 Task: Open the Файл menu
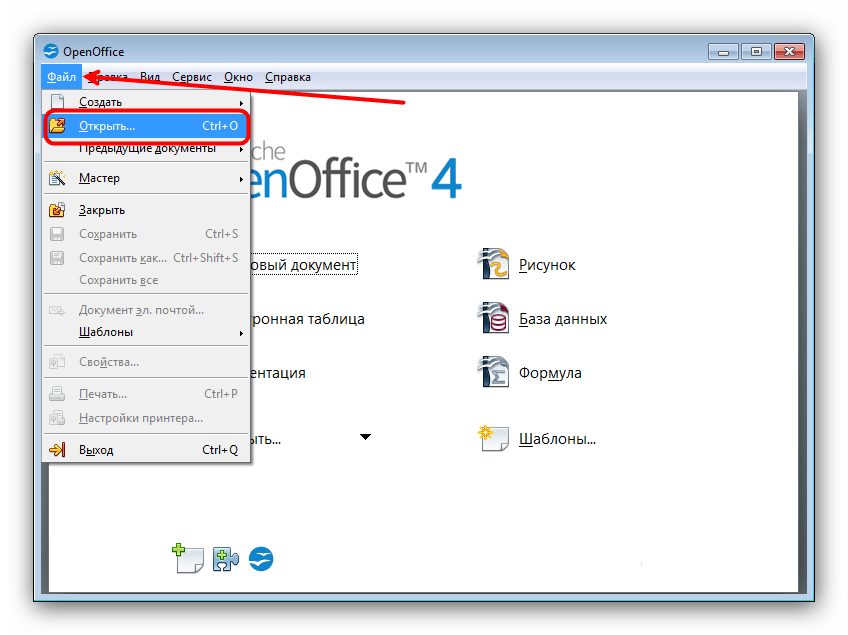click(61, 77)
